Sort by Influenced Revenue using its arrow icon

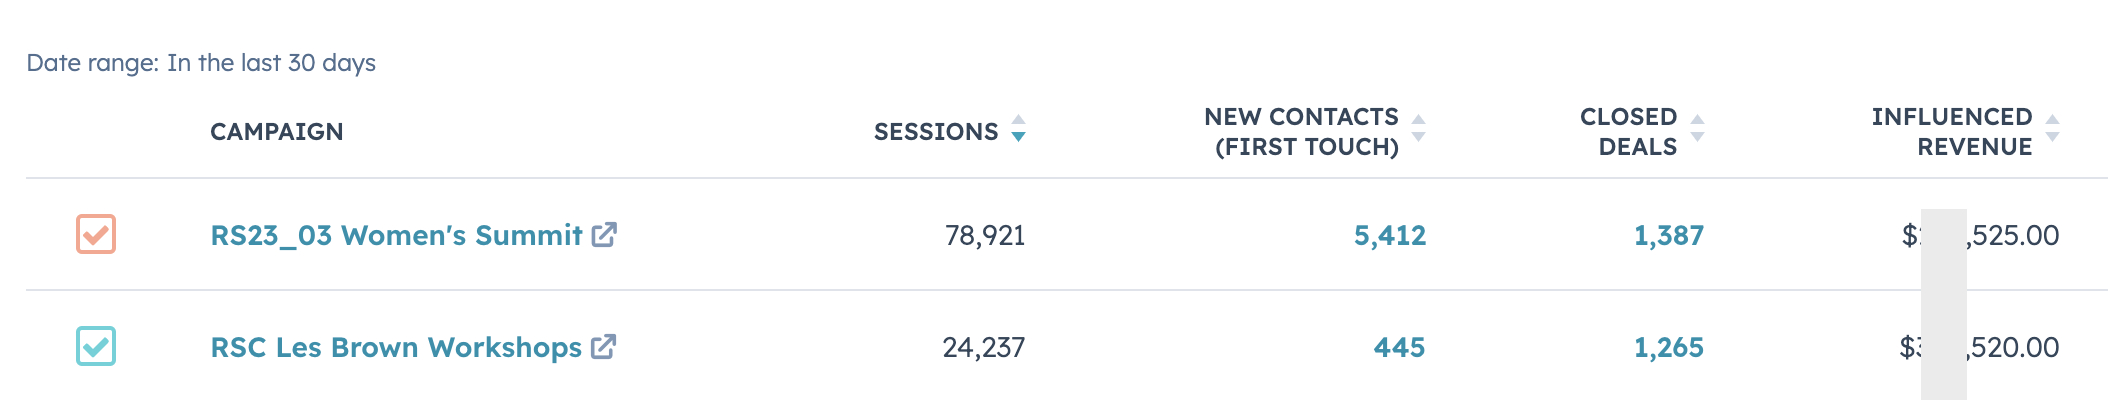click(x=2052, y=129)
